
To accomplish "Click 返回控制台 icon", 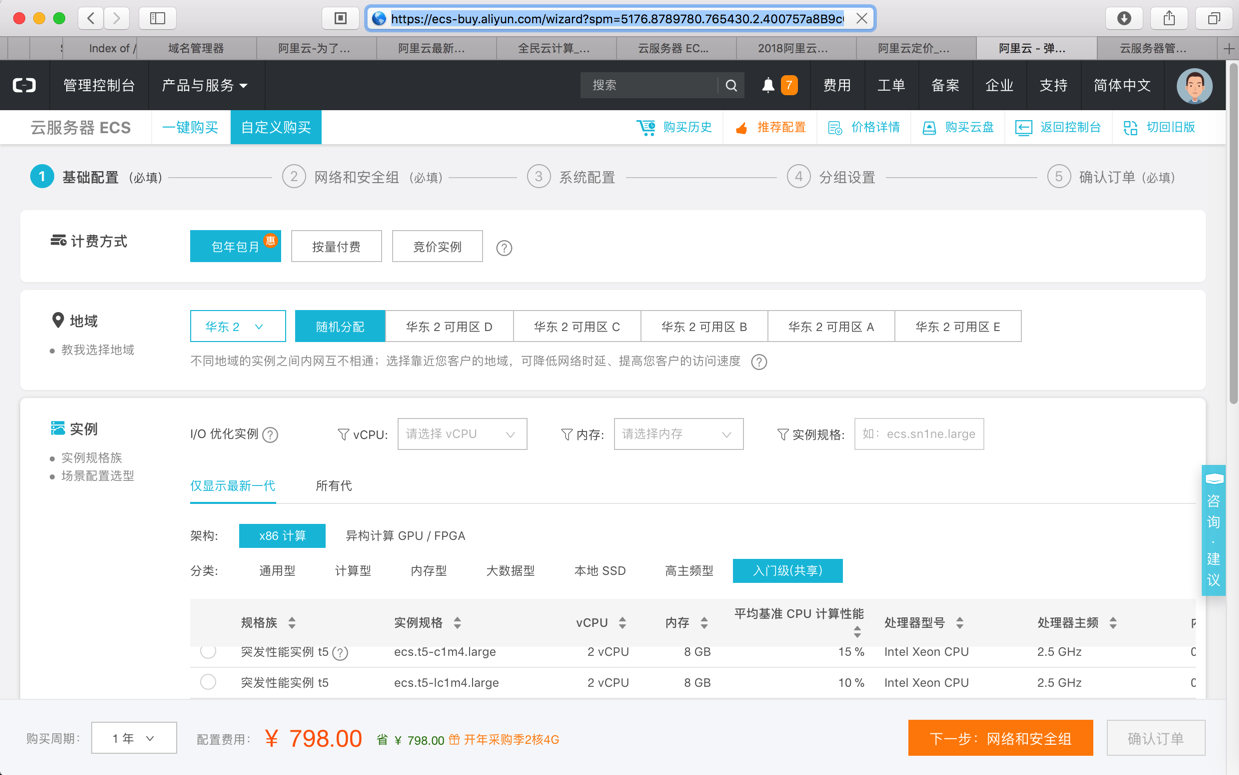I will click(x=1024, y=128).
